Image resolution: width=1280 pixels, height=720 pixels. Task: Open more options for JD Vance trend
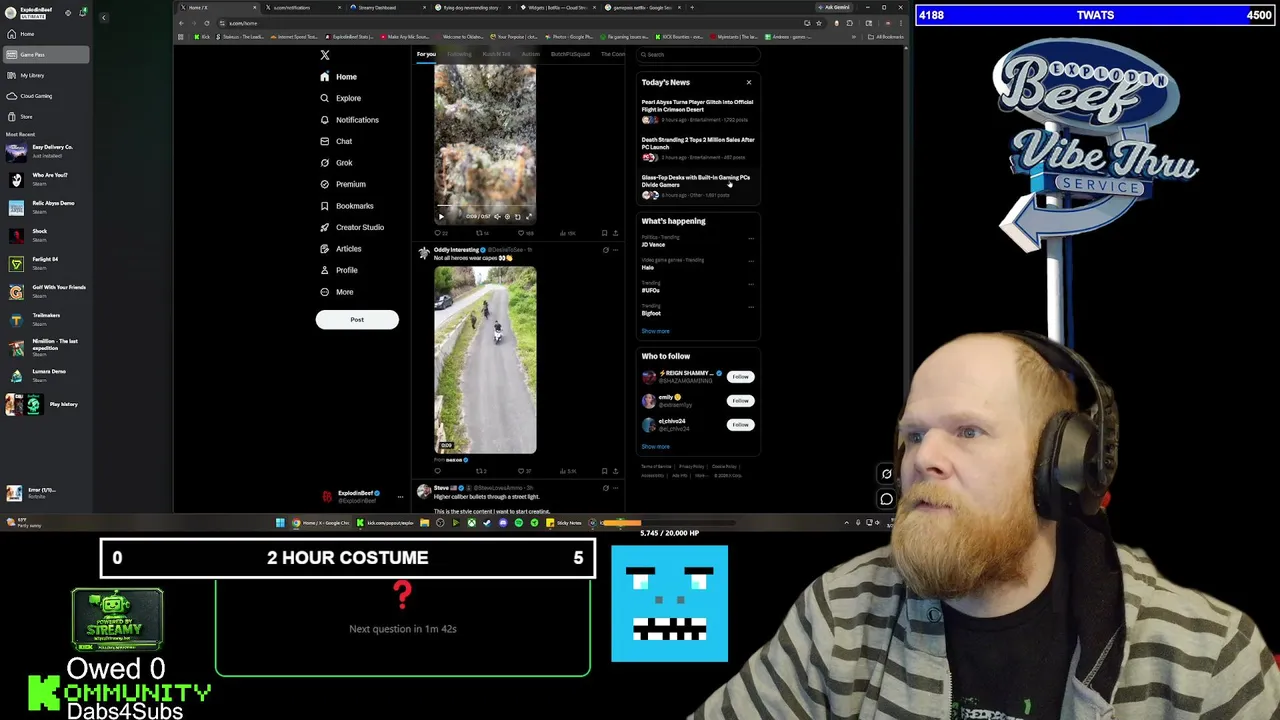point(751,238)
